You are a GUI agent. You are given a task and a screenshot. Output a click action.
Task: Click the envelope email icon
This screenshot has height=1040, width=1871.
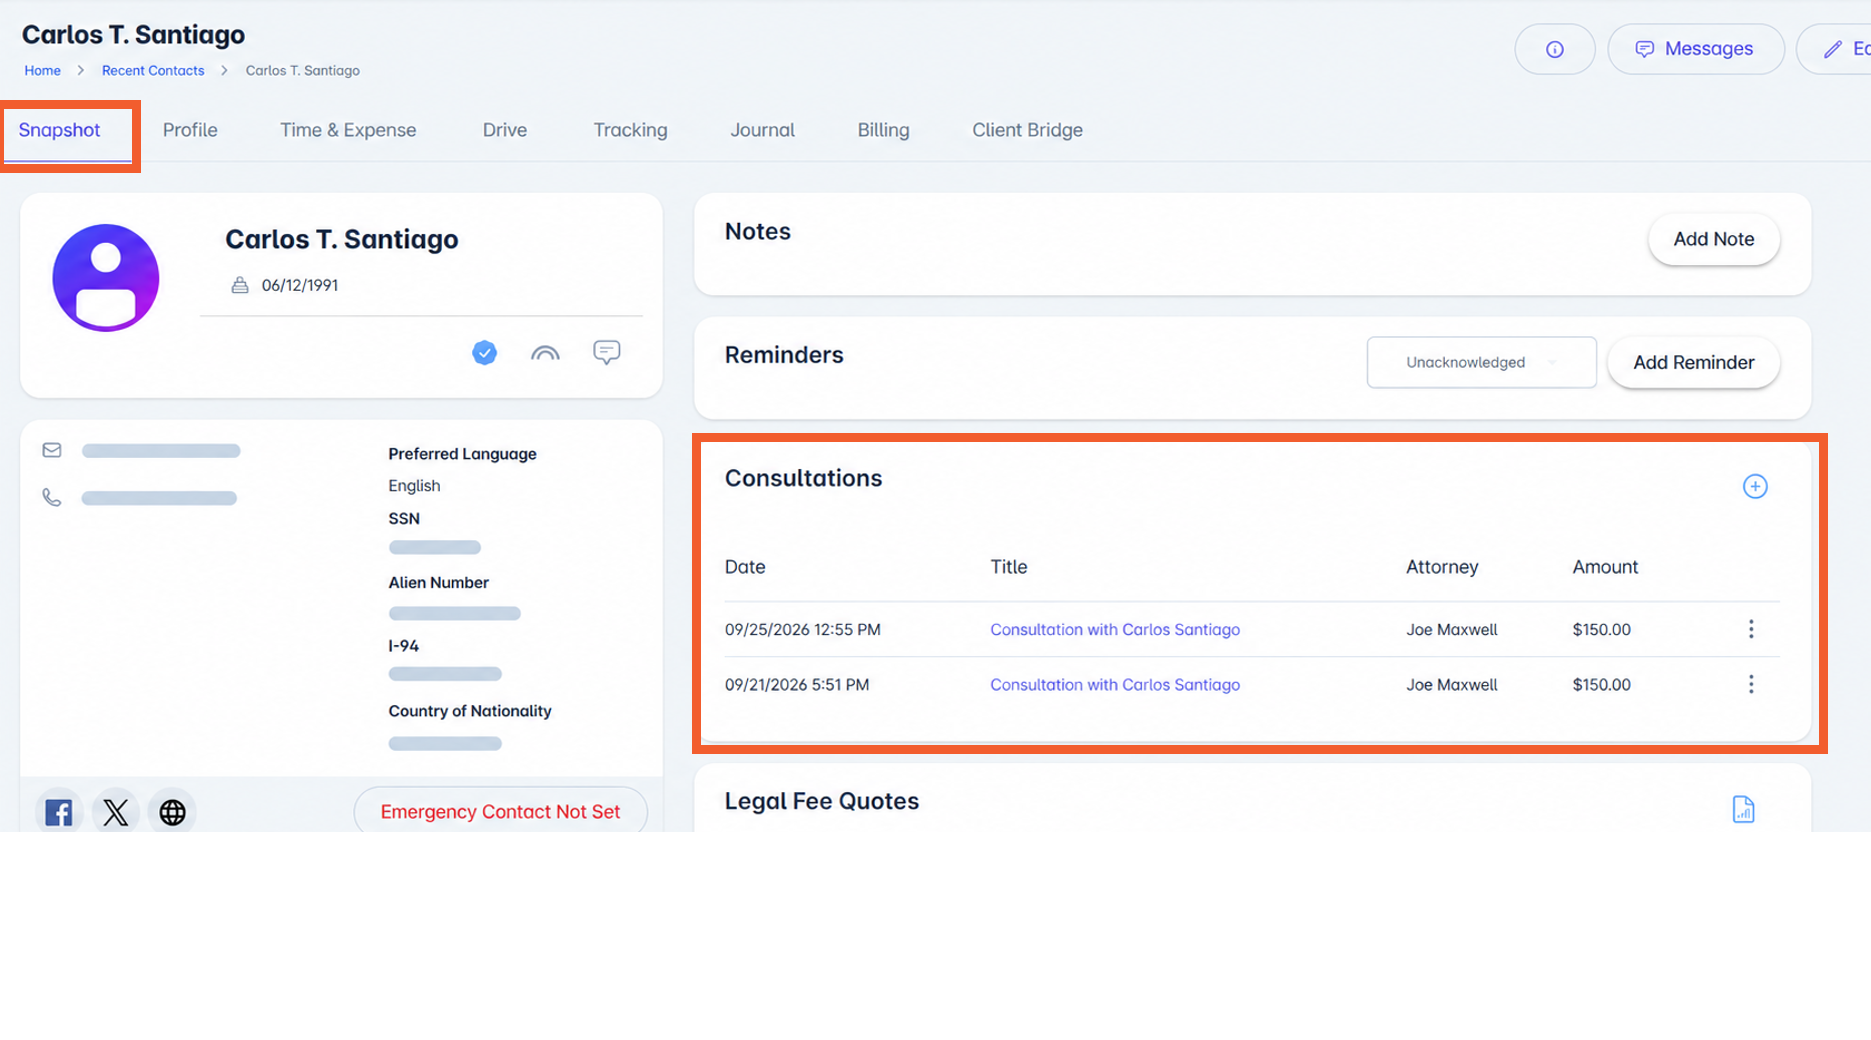click(x=52, y=450)
